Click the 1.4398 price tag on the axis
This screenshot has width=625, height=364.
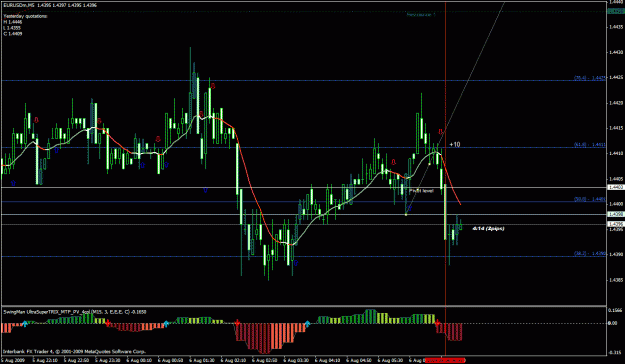[616, 214]
